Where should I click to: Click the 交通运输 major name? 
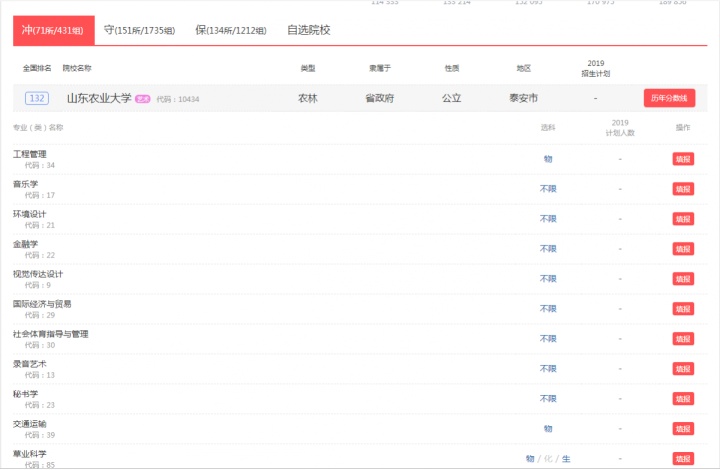[x=30, y=424]
